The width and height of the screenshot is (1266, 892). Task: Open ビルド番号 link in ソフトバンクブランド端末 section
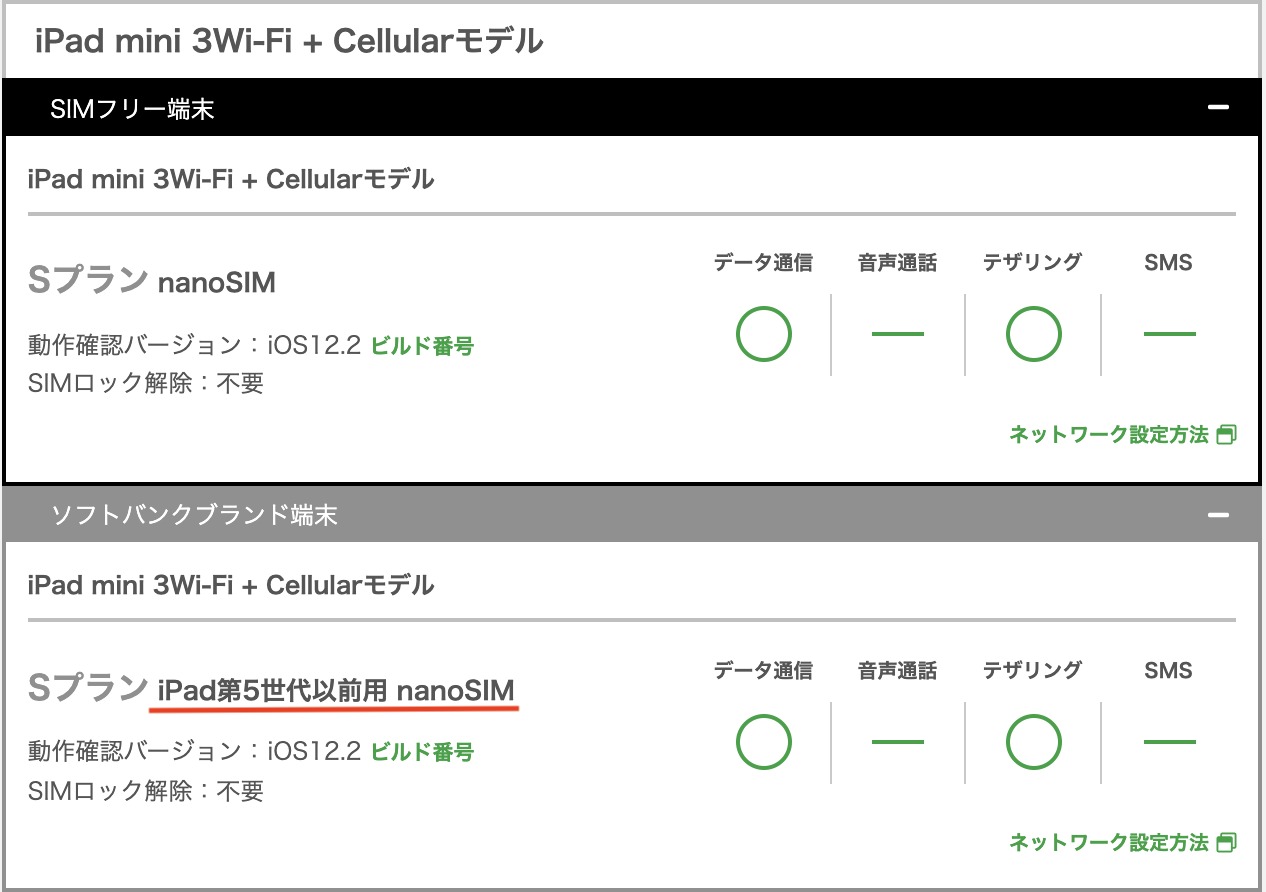pos(422,752)
